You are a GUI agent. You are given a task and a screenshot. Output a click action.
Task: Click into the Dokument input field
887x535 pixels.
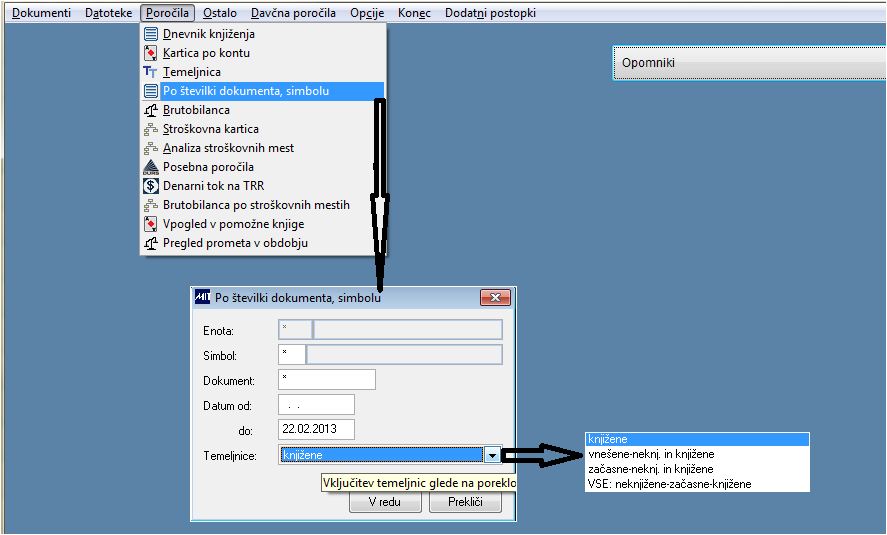(x=327, y=379)
